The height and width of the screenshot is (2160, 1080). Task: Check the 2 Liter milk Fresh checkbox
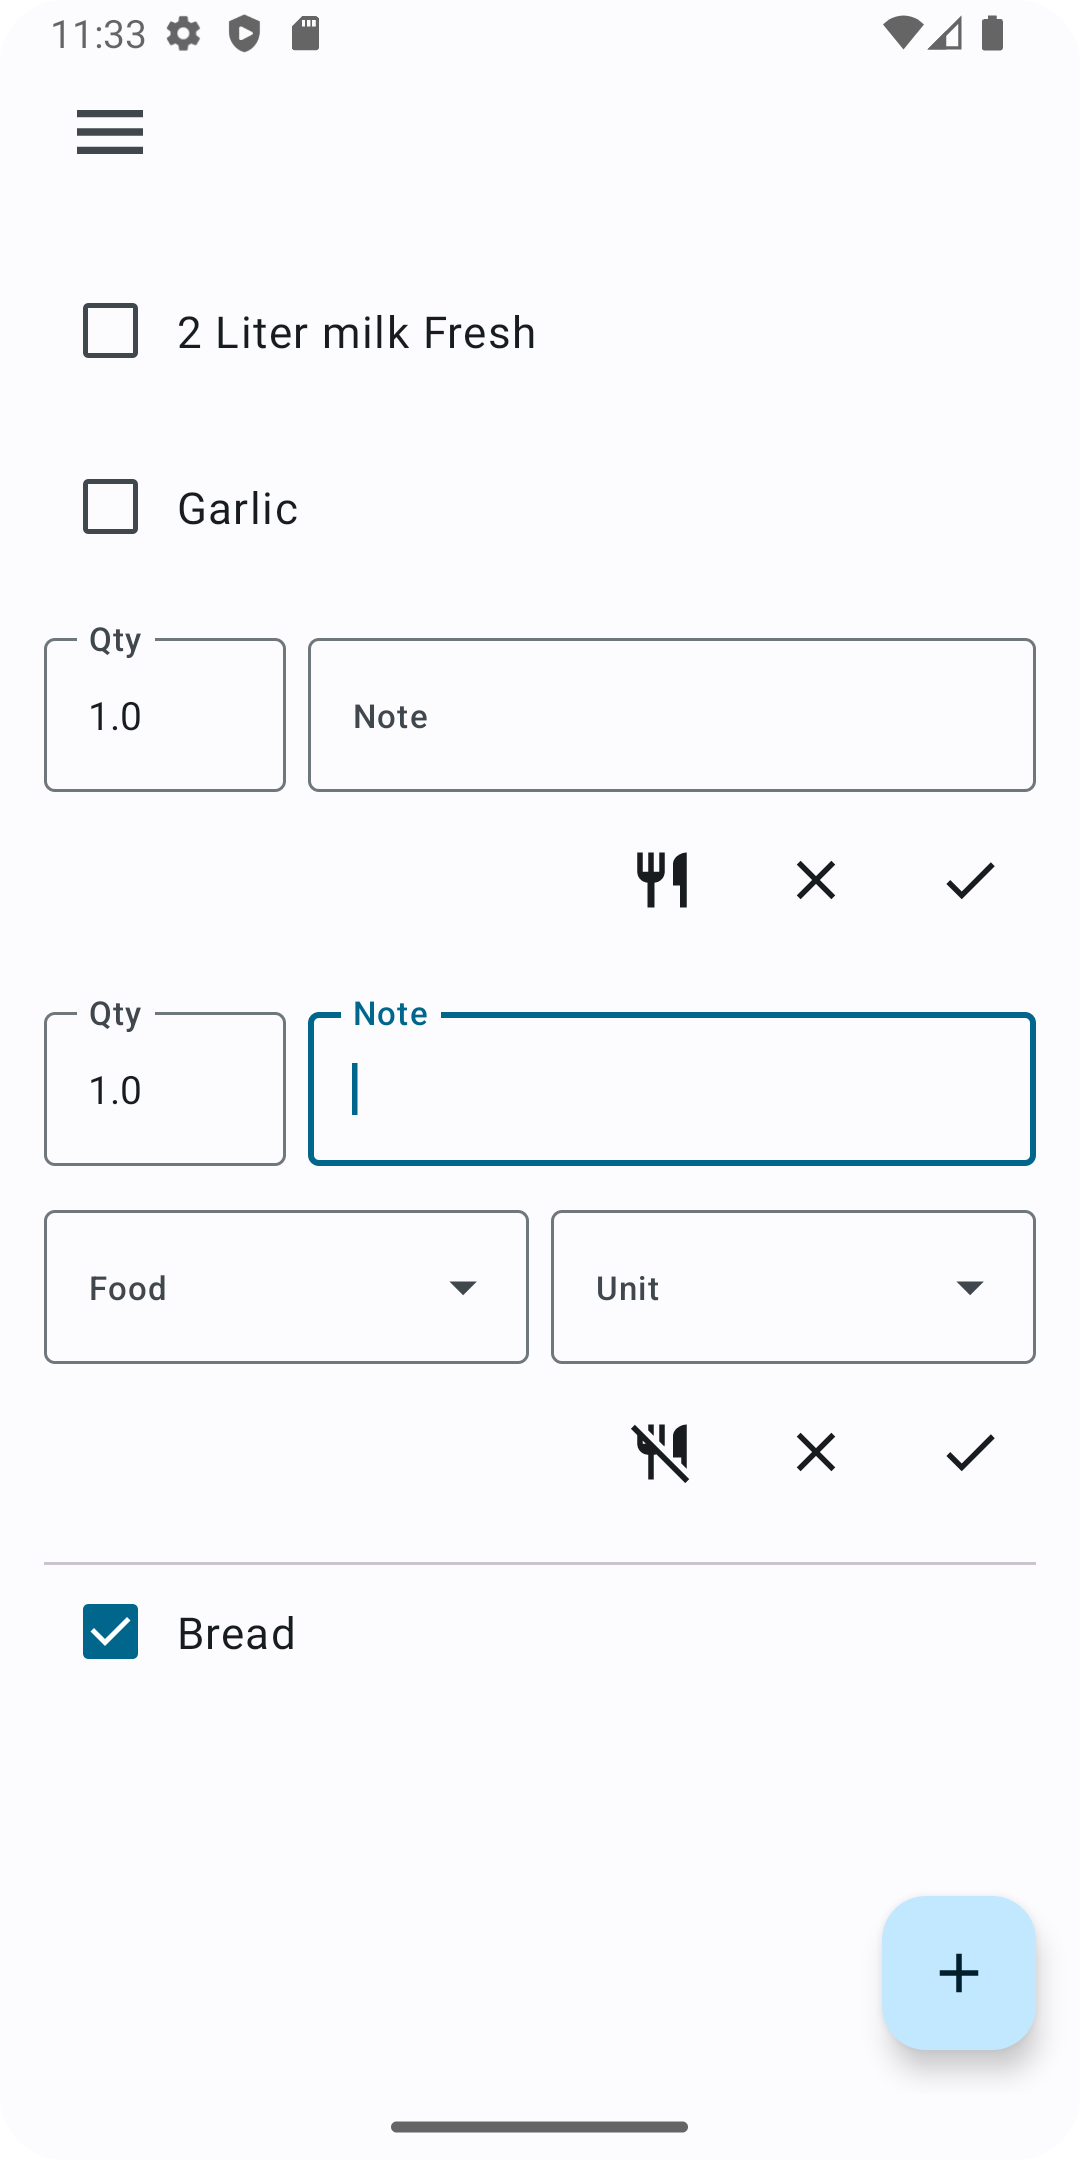pos(111,331)
